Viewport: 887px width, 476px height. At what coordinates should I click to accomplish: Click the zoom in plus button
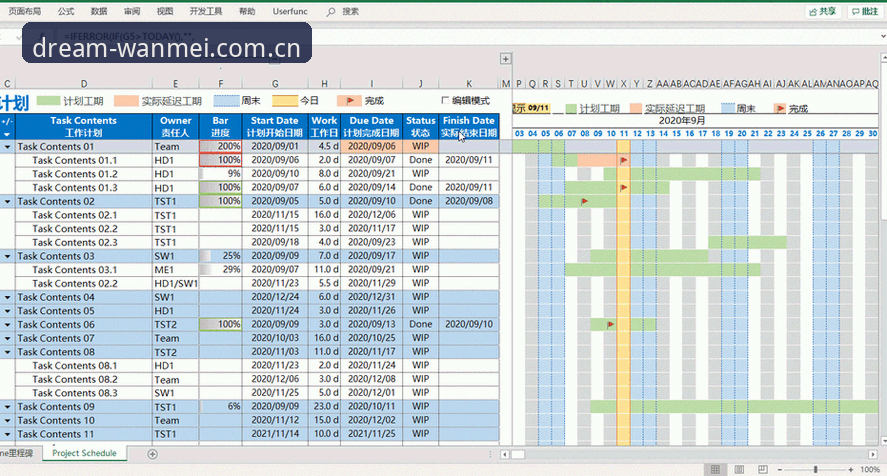850,469
